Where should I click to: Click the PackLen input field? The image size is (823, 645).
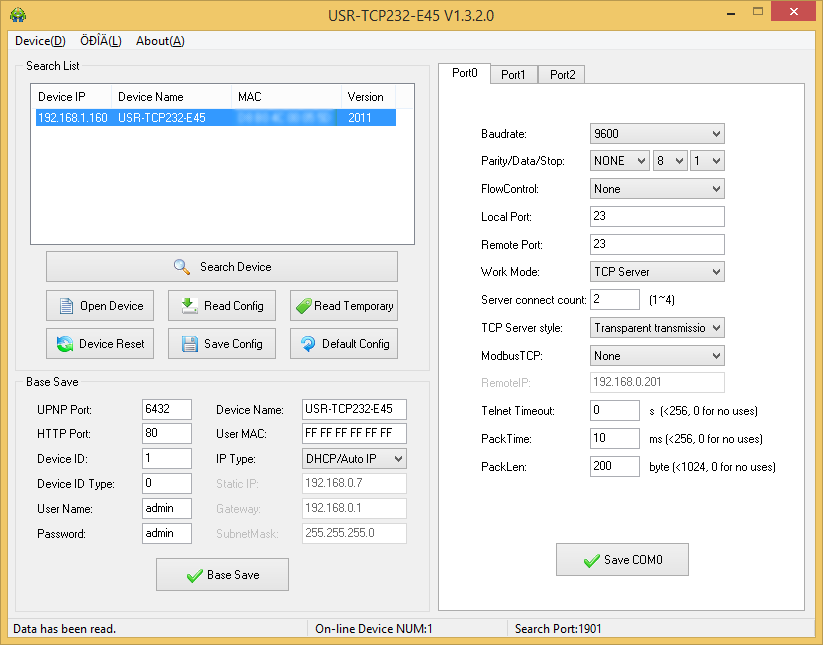pyautogui.click(x=615, y=466)
